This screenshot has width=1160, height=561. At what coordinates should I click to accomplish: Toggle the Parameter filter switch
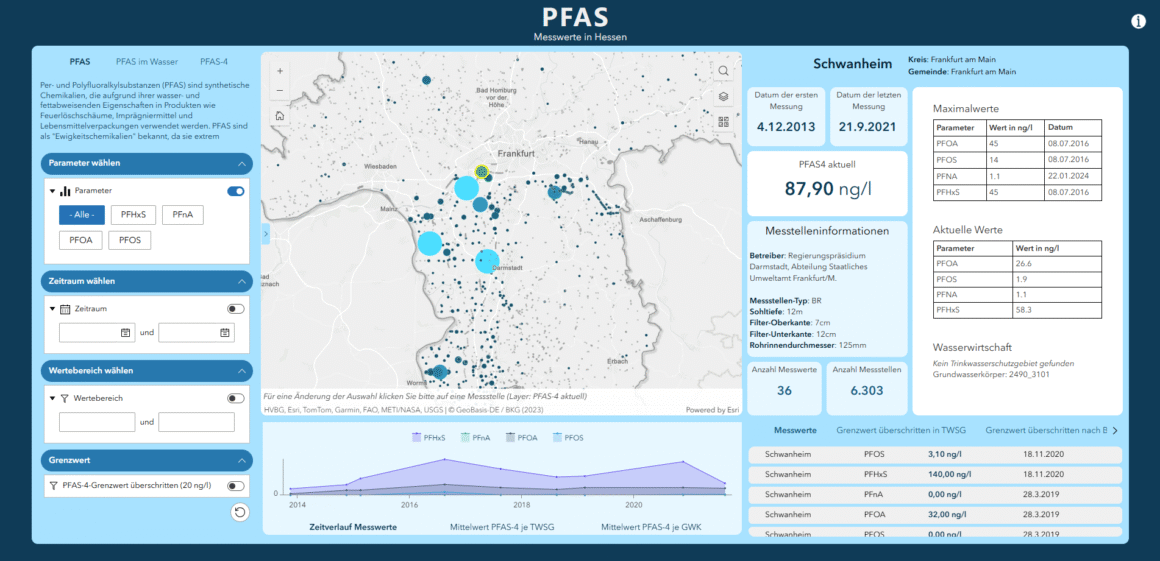(235, 191)
